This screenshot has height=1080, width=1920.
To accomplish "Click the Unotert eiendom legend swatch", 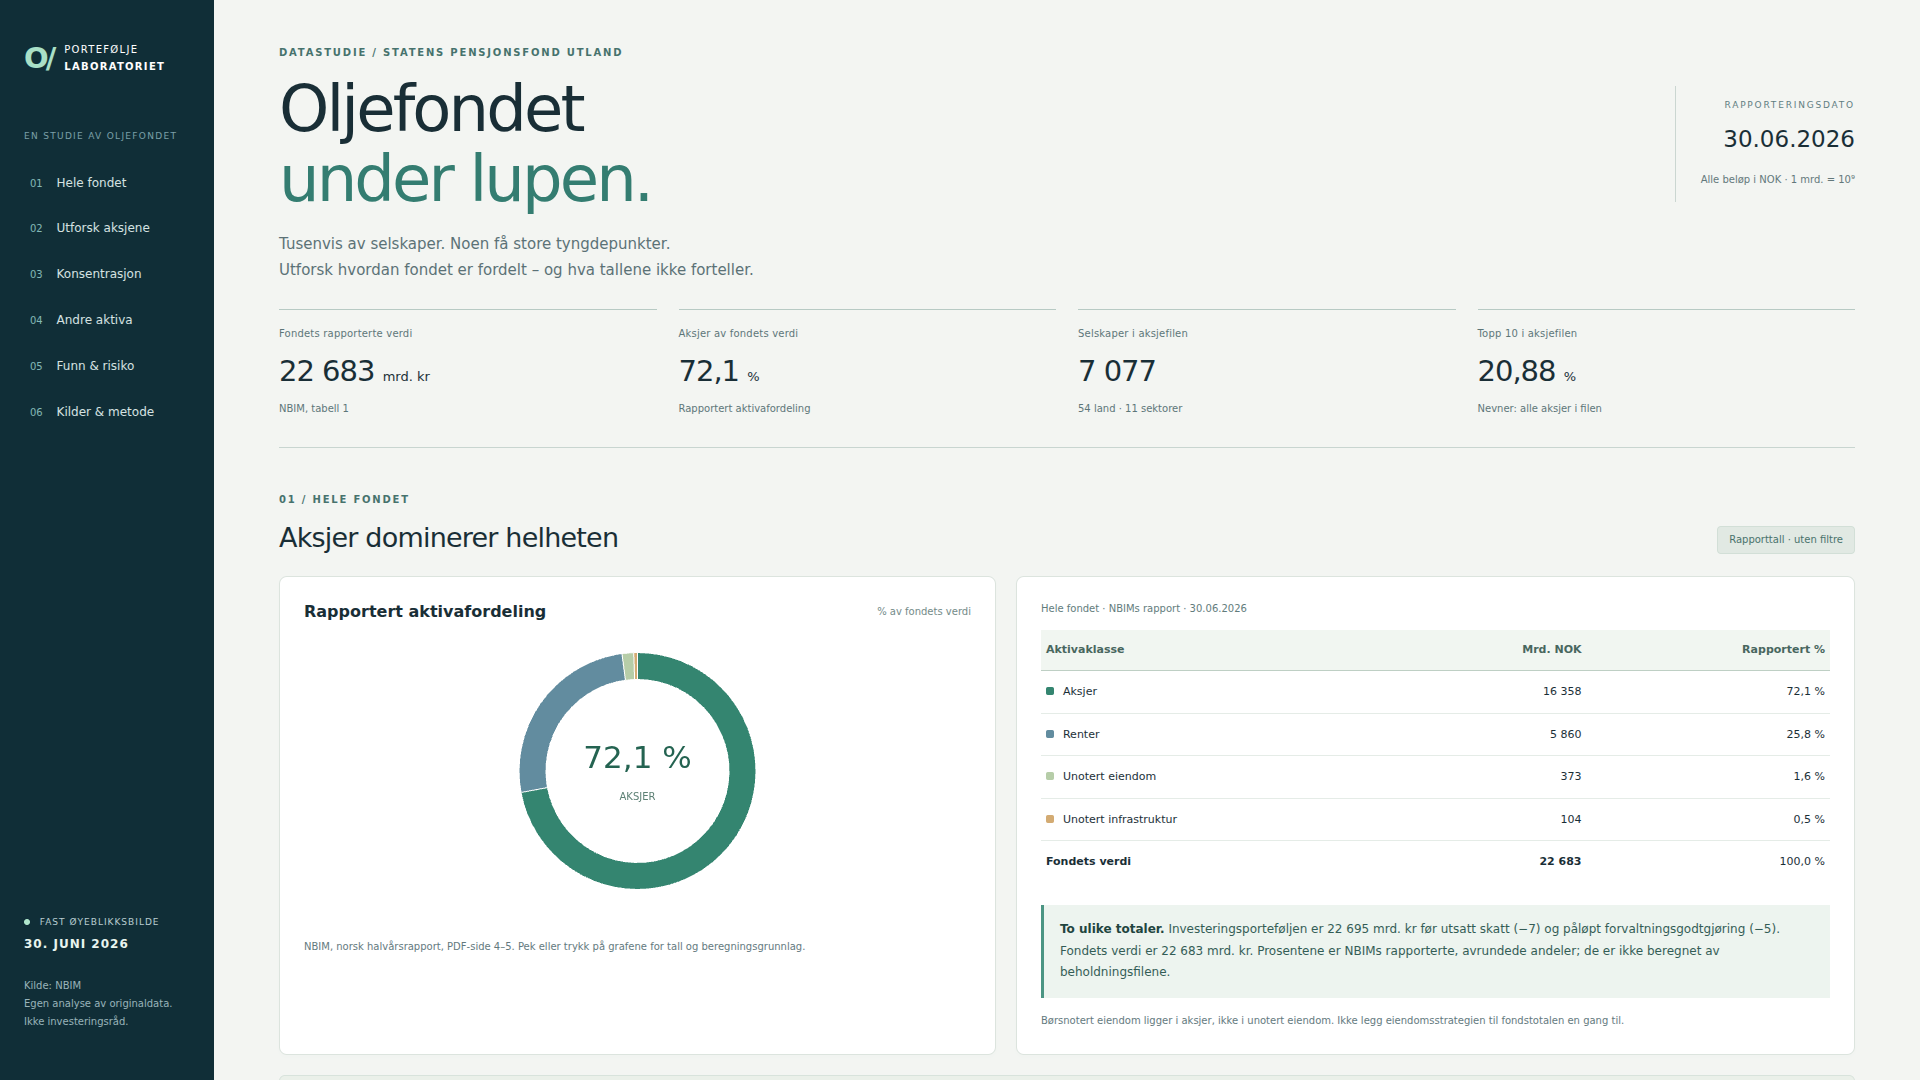I will click(x=1050, y=776).
